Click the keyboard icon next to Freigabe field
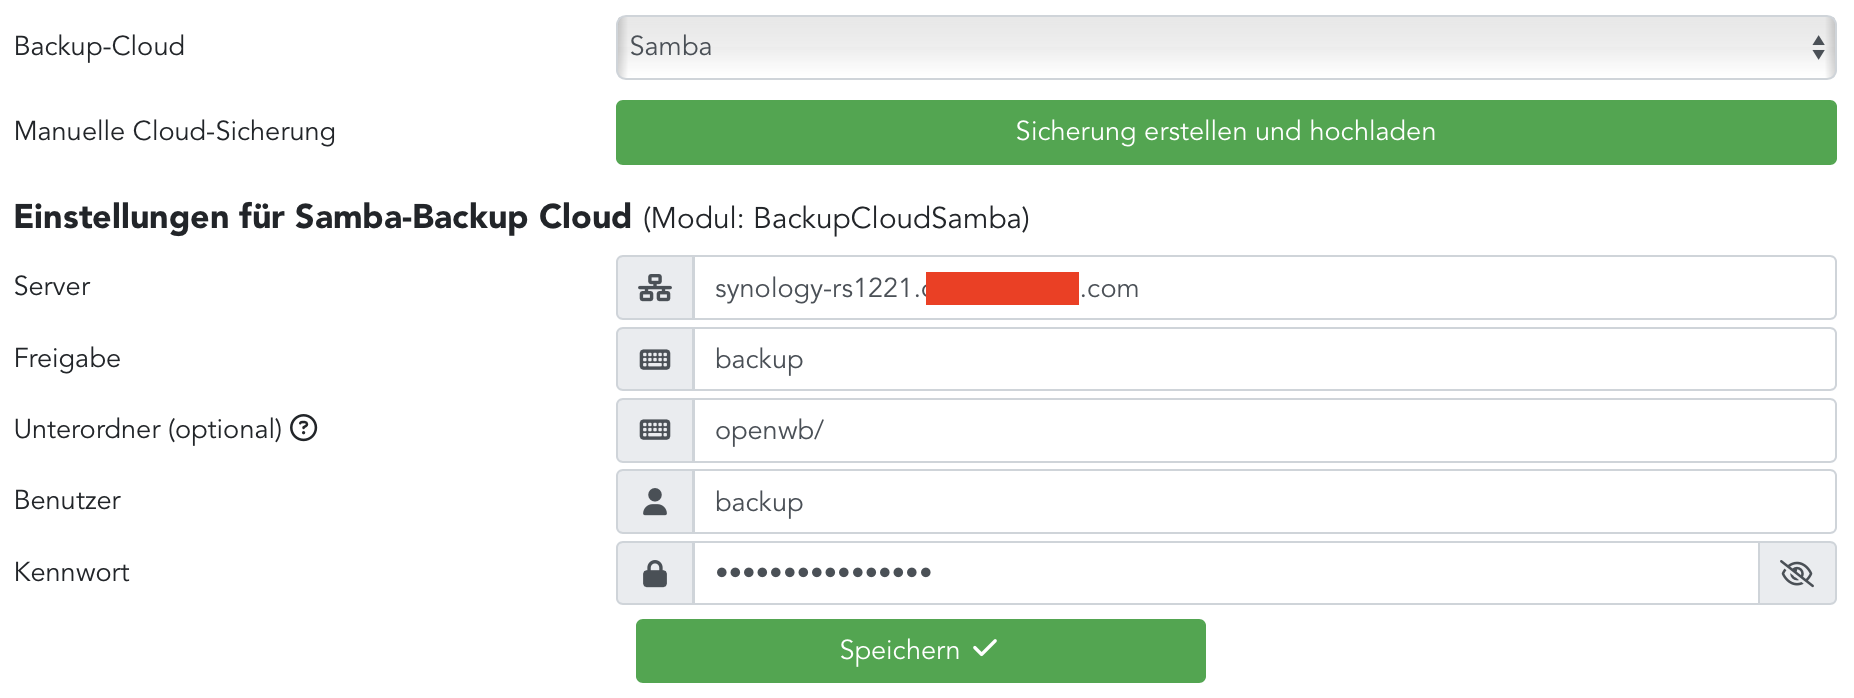Image resolution: width=1854 pixels, height=698 pixels. [655, 359]
